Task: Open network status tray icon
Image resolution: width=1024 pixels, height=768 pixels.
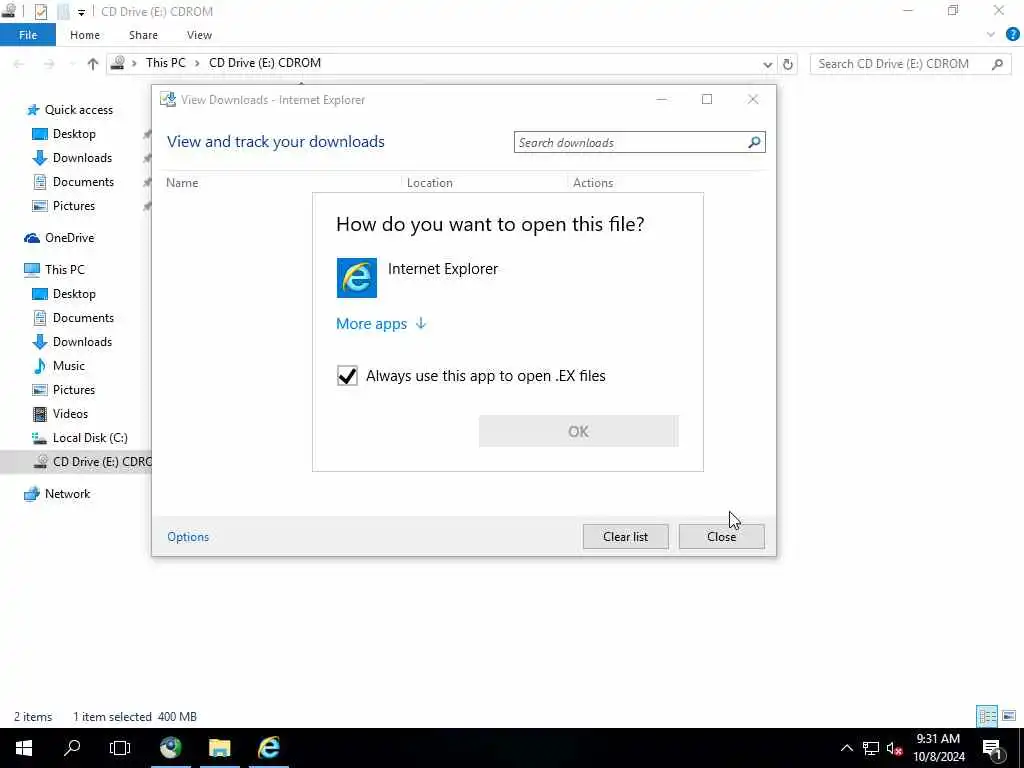Action: pyautogui.click(x=871, y=748)
